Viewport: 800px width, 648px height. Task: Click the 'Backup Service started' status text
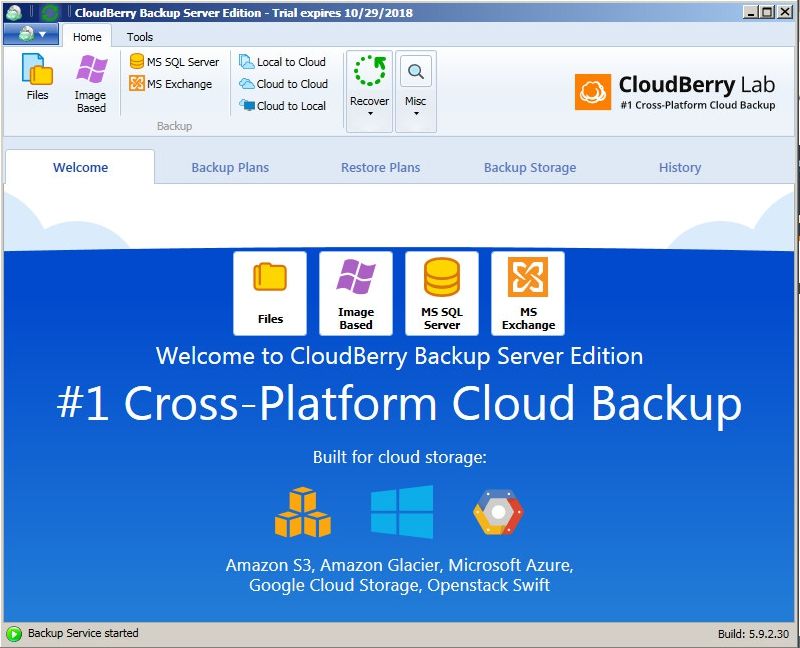(x=83, y=633)
